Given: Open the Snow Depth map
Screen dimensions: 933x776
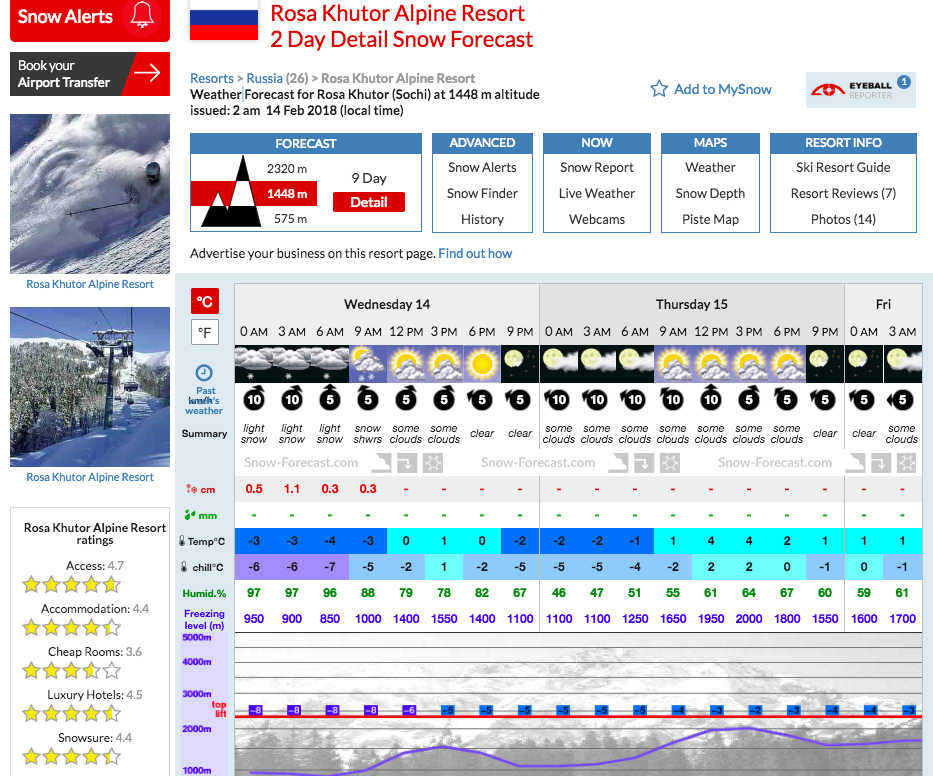Looking at the screenshot, I should tap(710, 193).
